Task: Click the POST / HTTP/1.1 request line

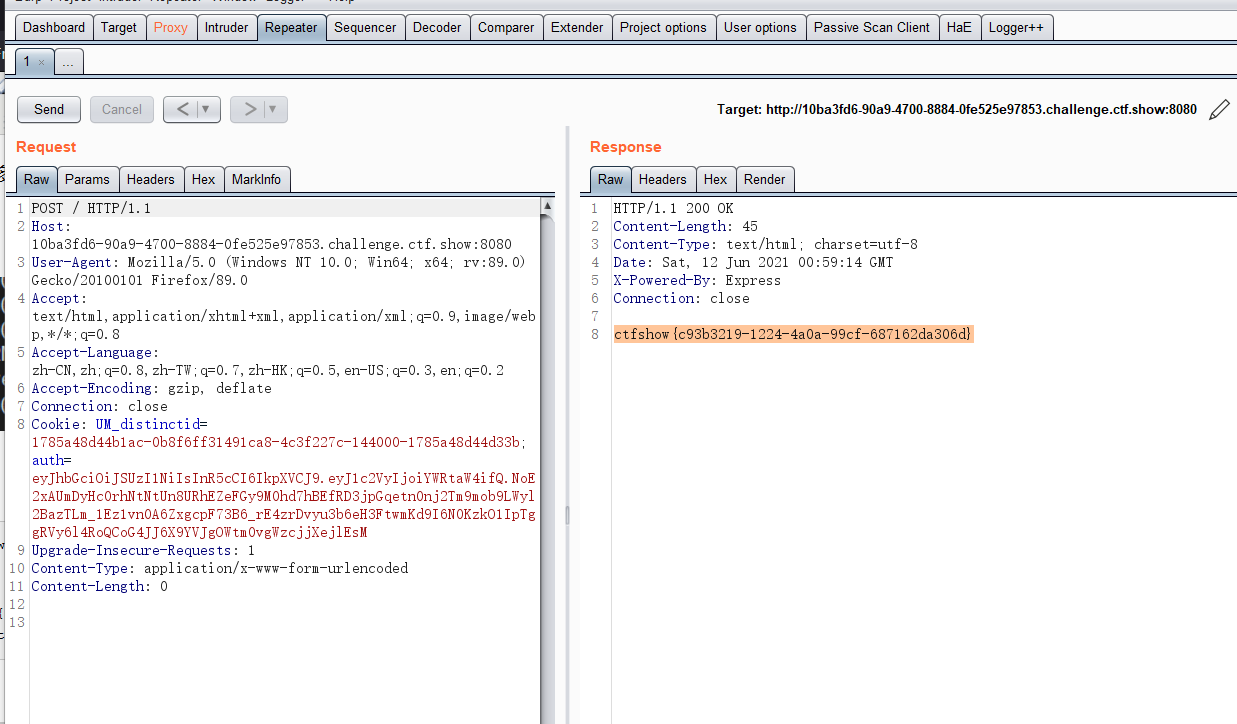Action: click(91, 208)
